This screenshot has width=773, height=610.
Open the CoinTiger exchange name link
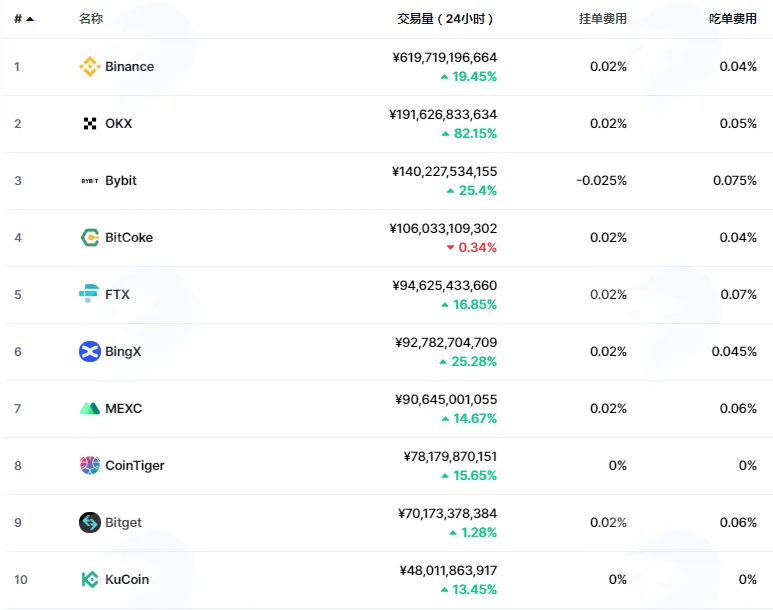point(135,466)
